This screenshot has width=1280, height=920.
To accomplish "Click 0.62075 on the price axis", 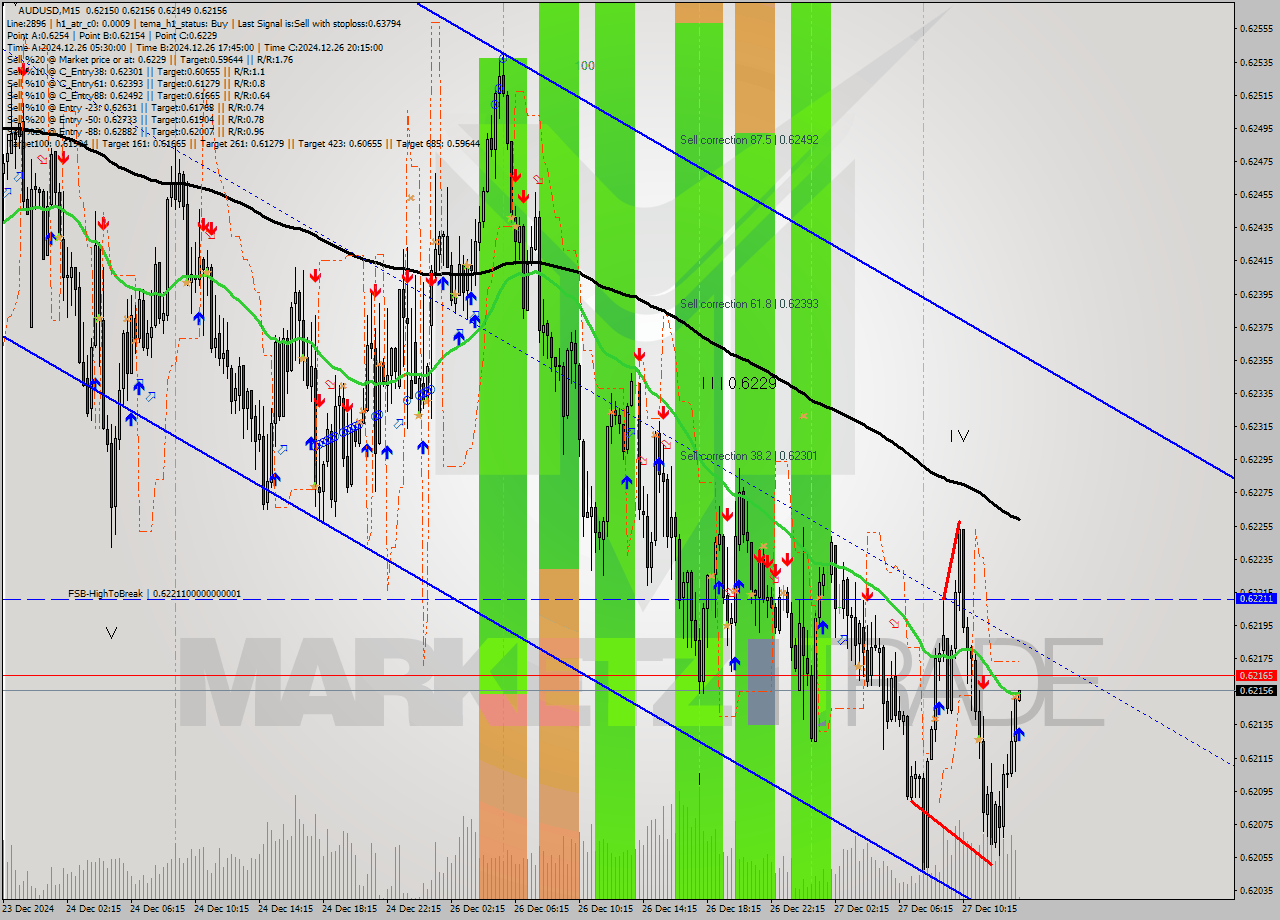I will (x=1257, y=824).
